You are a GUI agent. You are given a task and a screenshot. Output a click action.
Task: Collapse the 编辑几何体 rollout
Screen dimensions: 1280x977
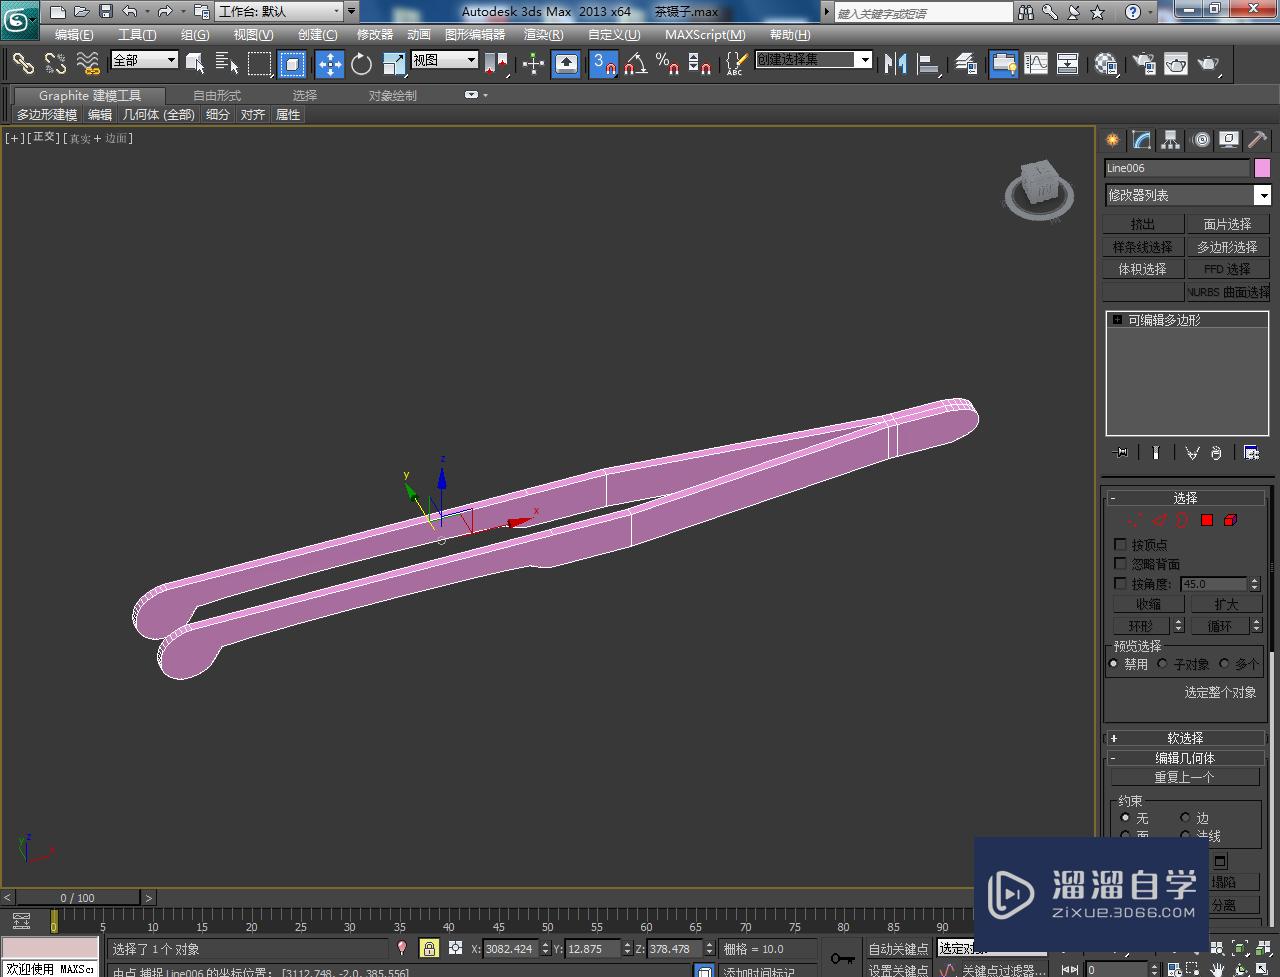1185,758
